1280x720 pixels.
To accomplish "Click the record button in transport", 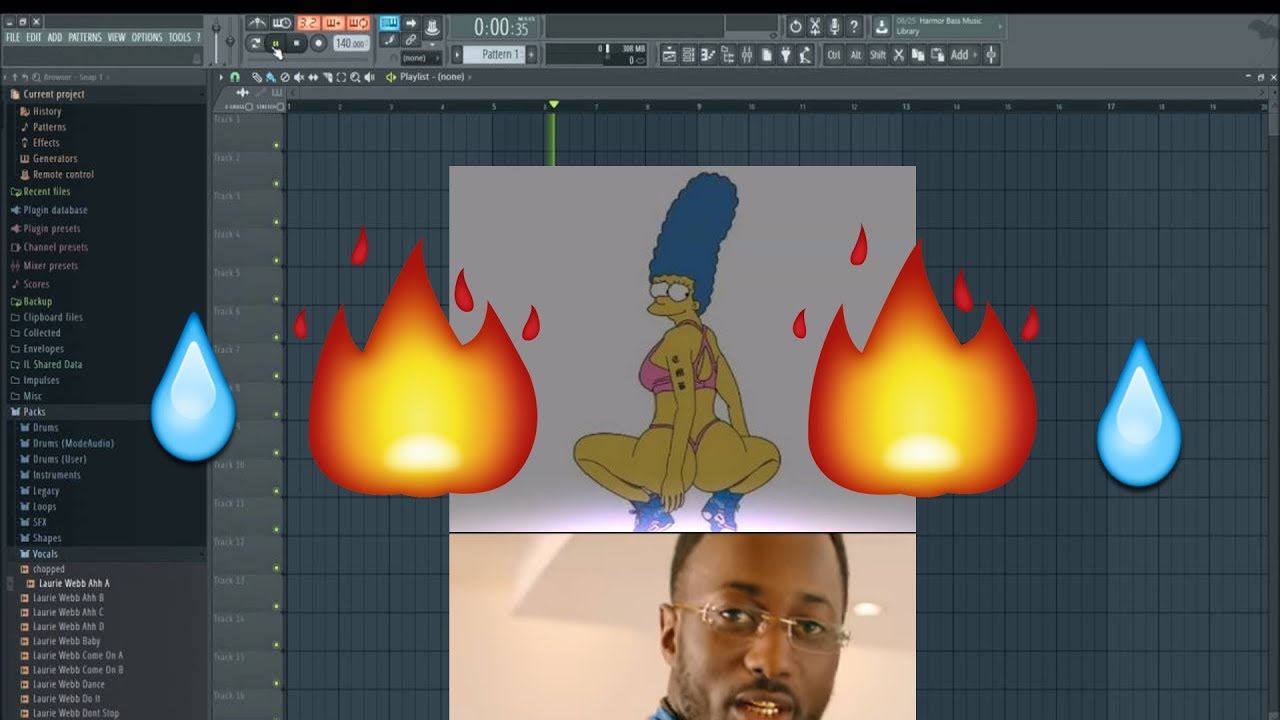I will click(318, 43).
